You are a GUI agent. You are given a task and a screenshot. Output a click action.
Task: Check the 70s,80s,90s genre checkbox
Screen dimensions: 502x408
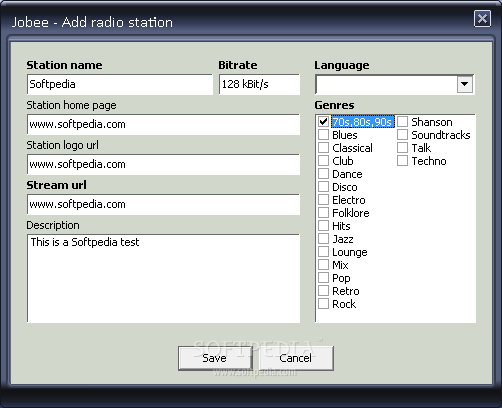(323, 122)
